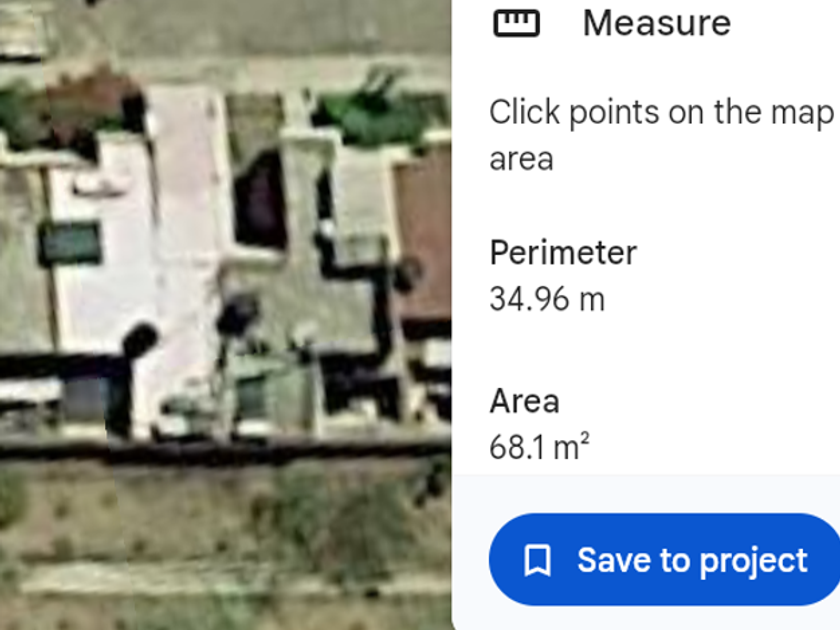Image resolution: width=840 pixels, height=630 pixels.
Task: Click the round dark bush mid-map
Action: point(238,313)
